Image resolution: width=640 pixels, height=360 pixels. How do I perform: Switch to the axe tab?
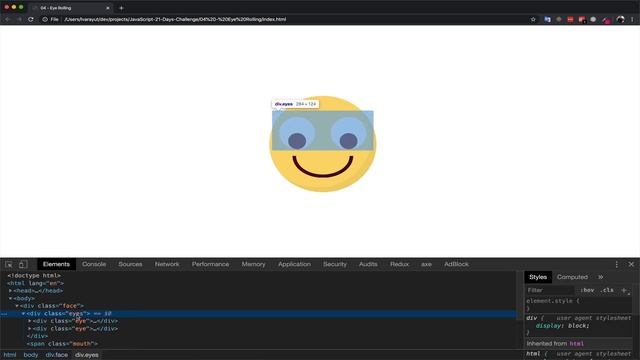pyautogui.click(x=426, y=264)
